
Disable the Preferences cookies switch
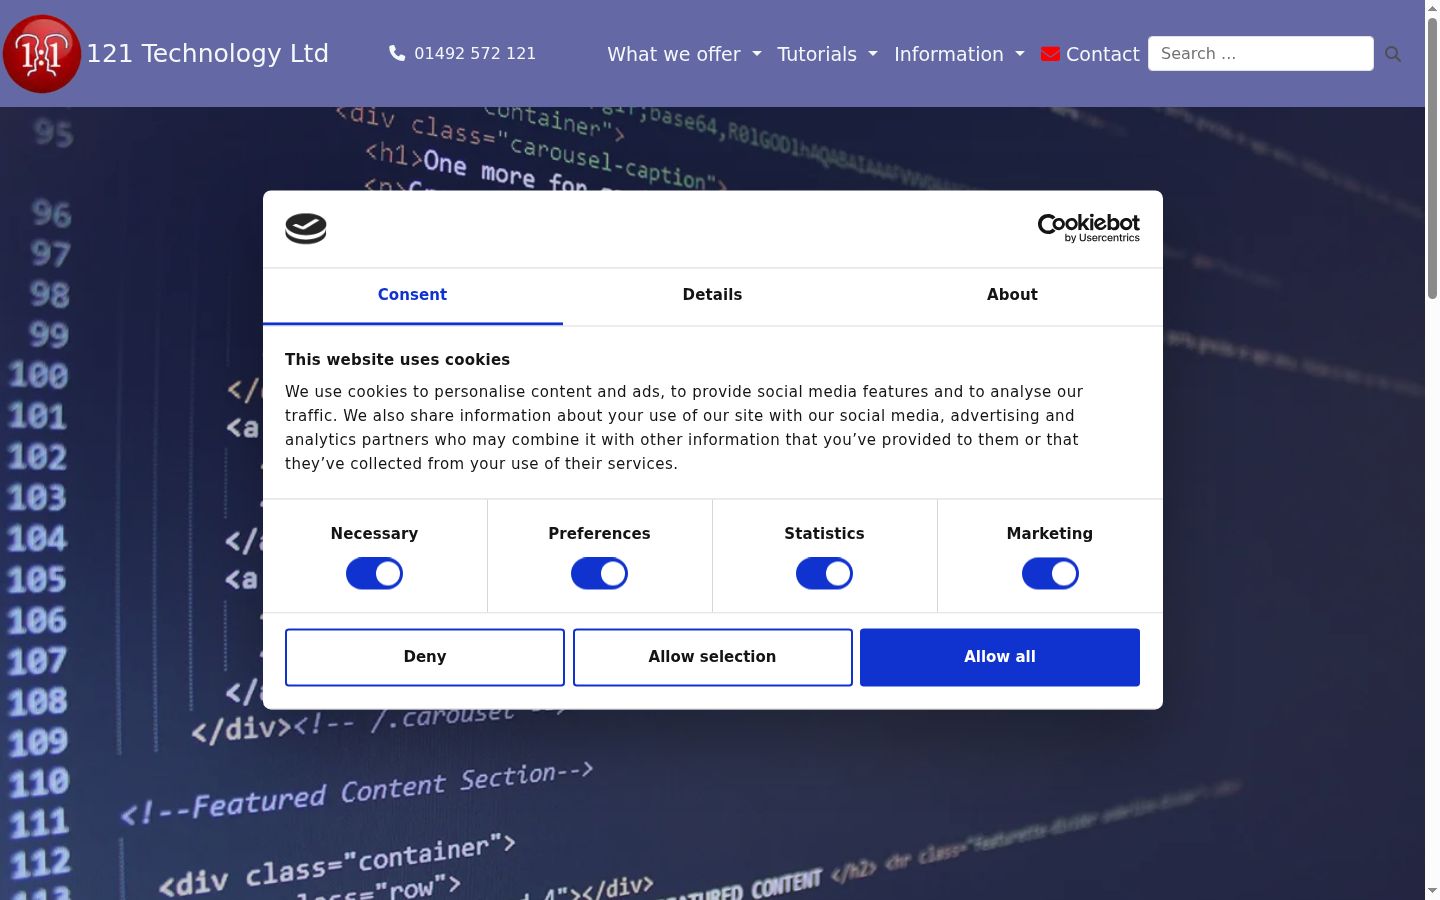coord(599,574)
